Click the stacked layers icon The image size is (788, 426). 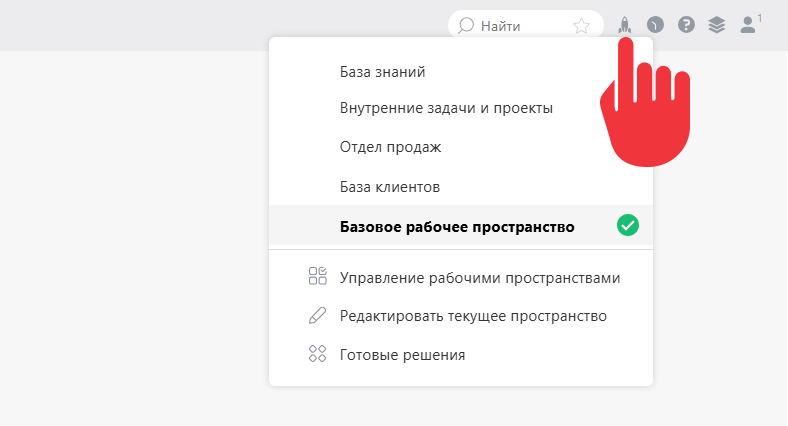(x=717, y=25)
